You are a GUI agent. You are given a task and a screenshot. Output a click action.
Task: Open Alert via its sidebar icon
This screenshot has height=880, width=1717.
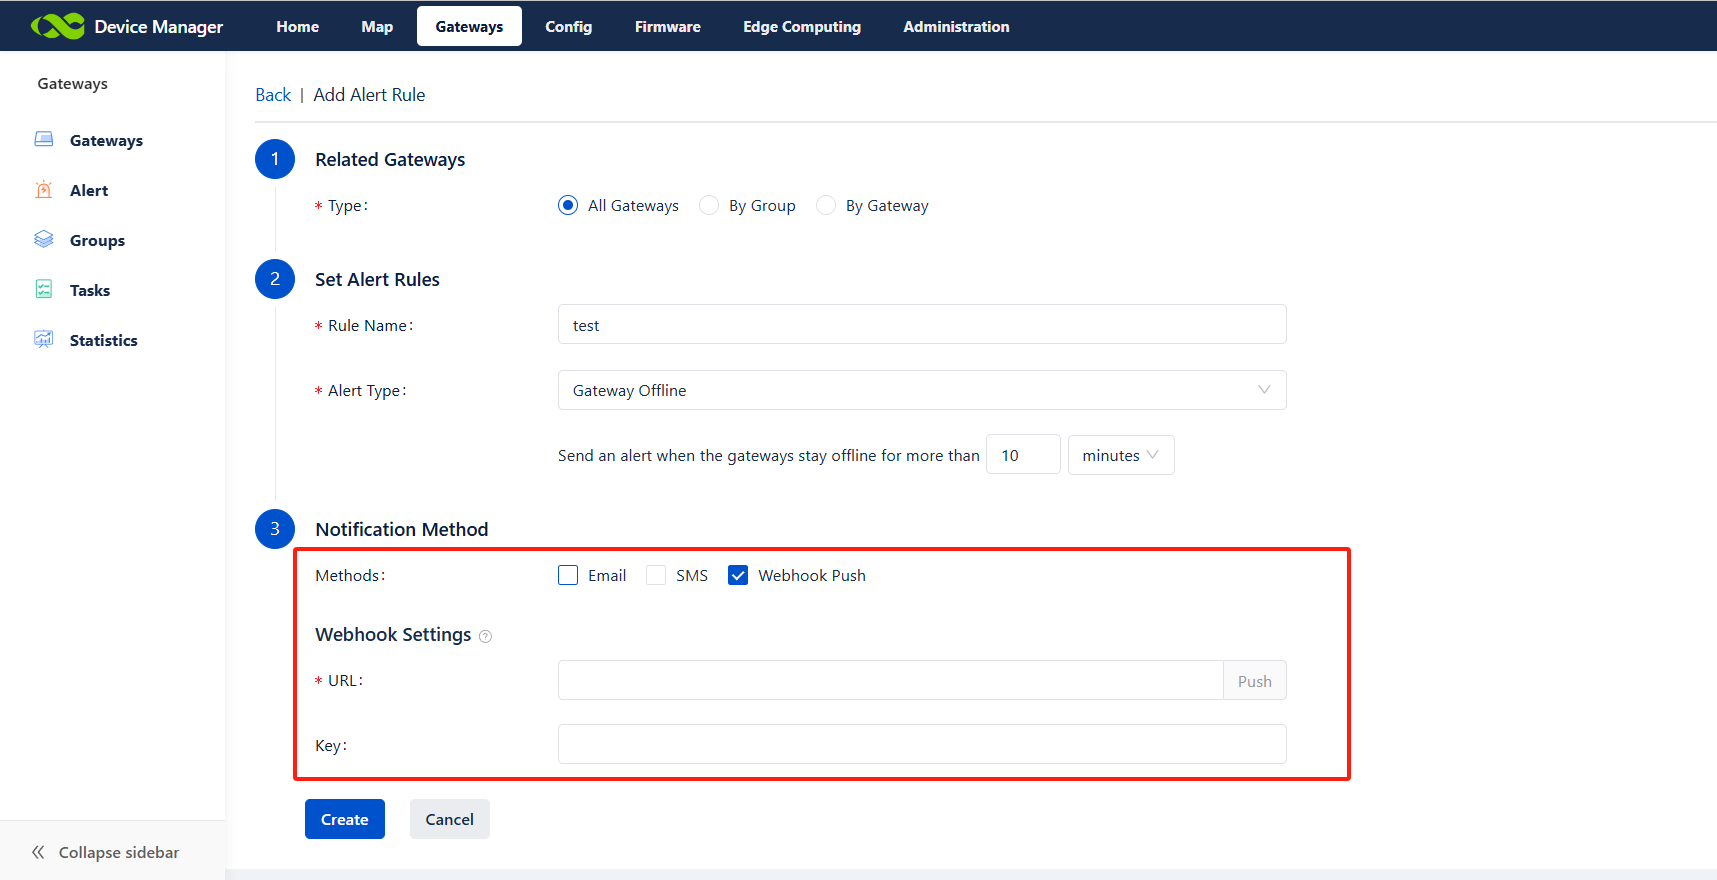(x=44, y=190)
